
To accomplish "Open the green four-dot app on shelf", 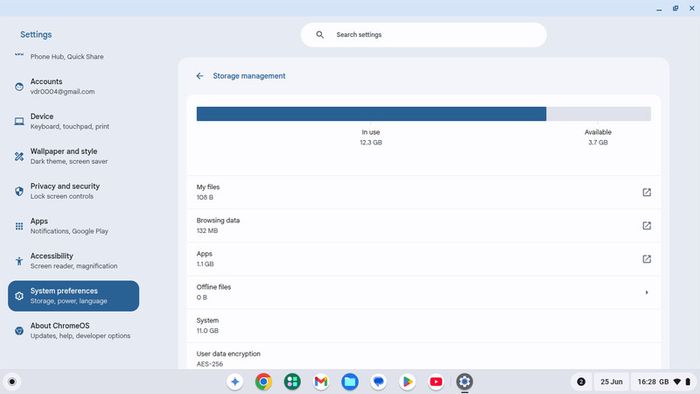I will pos(292,382).
